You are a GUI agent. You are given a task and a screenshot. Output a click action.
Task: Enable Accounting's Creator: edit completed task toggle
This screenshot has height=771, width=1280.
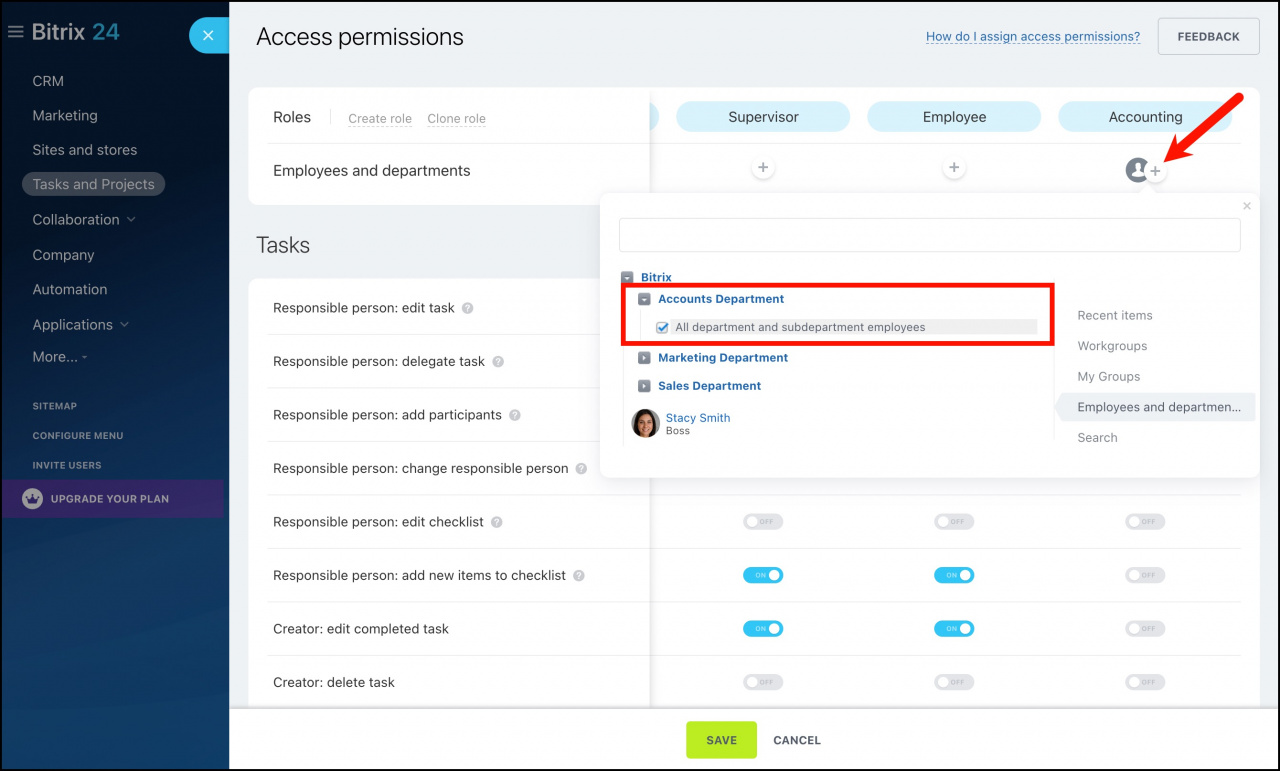[1146, 629]
